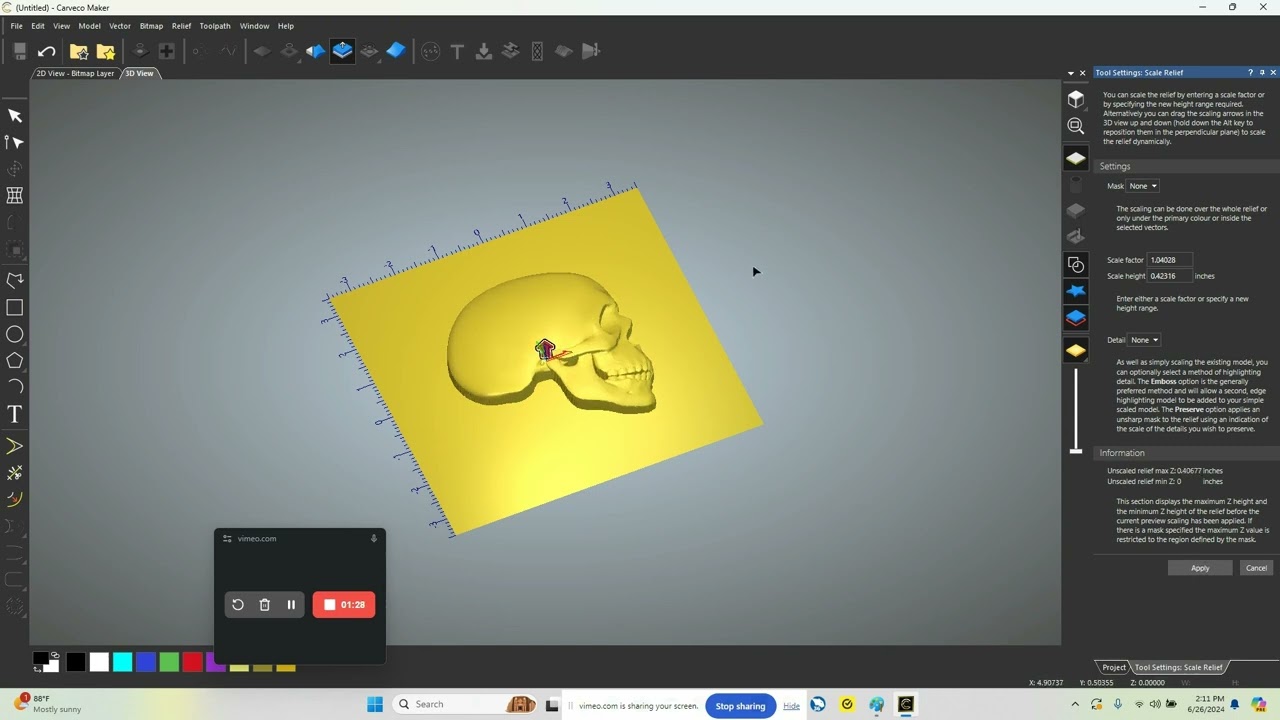Open the Mask dropdown

tap(1143, 186)
